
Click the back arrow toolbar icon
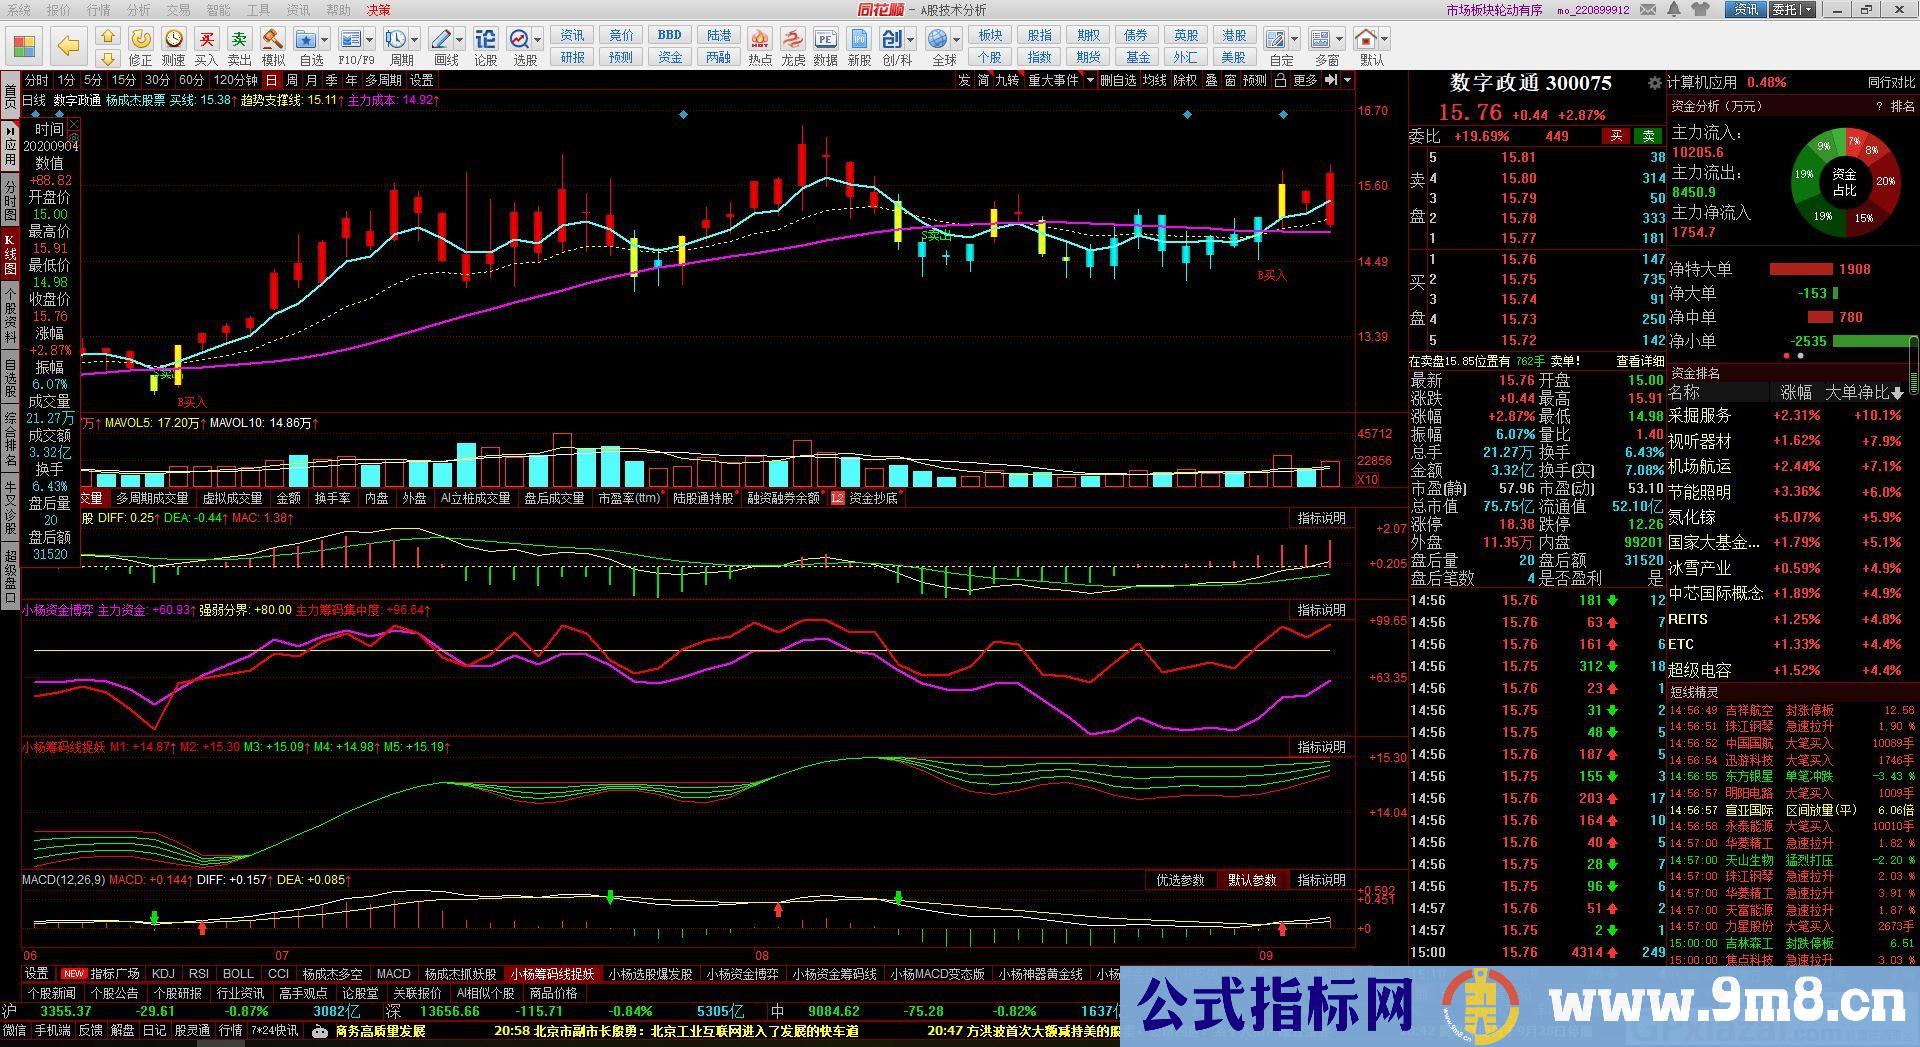pyautogui.click(x=67, y=46)
